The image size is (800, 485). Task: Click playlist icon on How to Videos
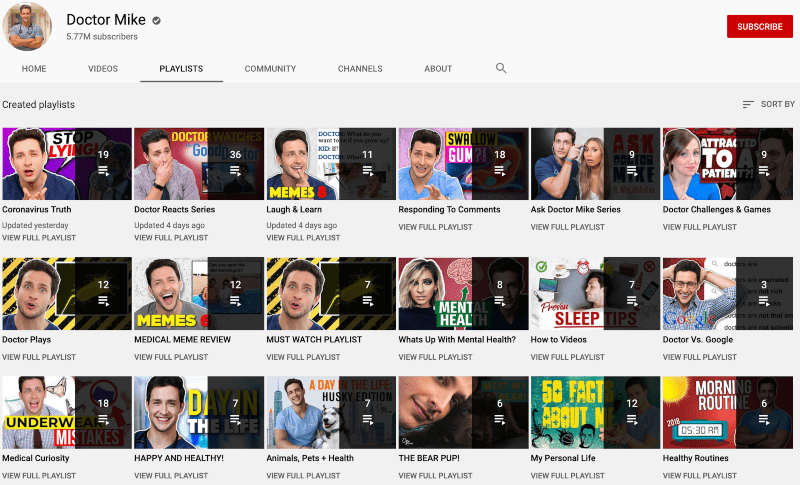click(x=632, y=302)
